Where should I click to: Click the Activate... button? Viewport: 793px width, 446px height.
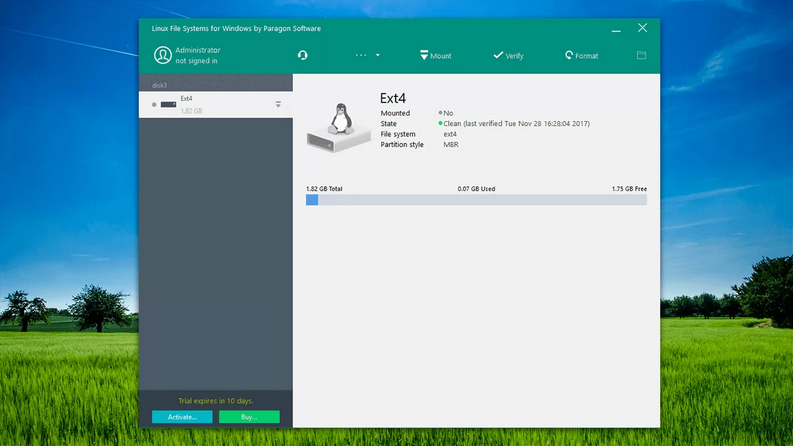182,417
